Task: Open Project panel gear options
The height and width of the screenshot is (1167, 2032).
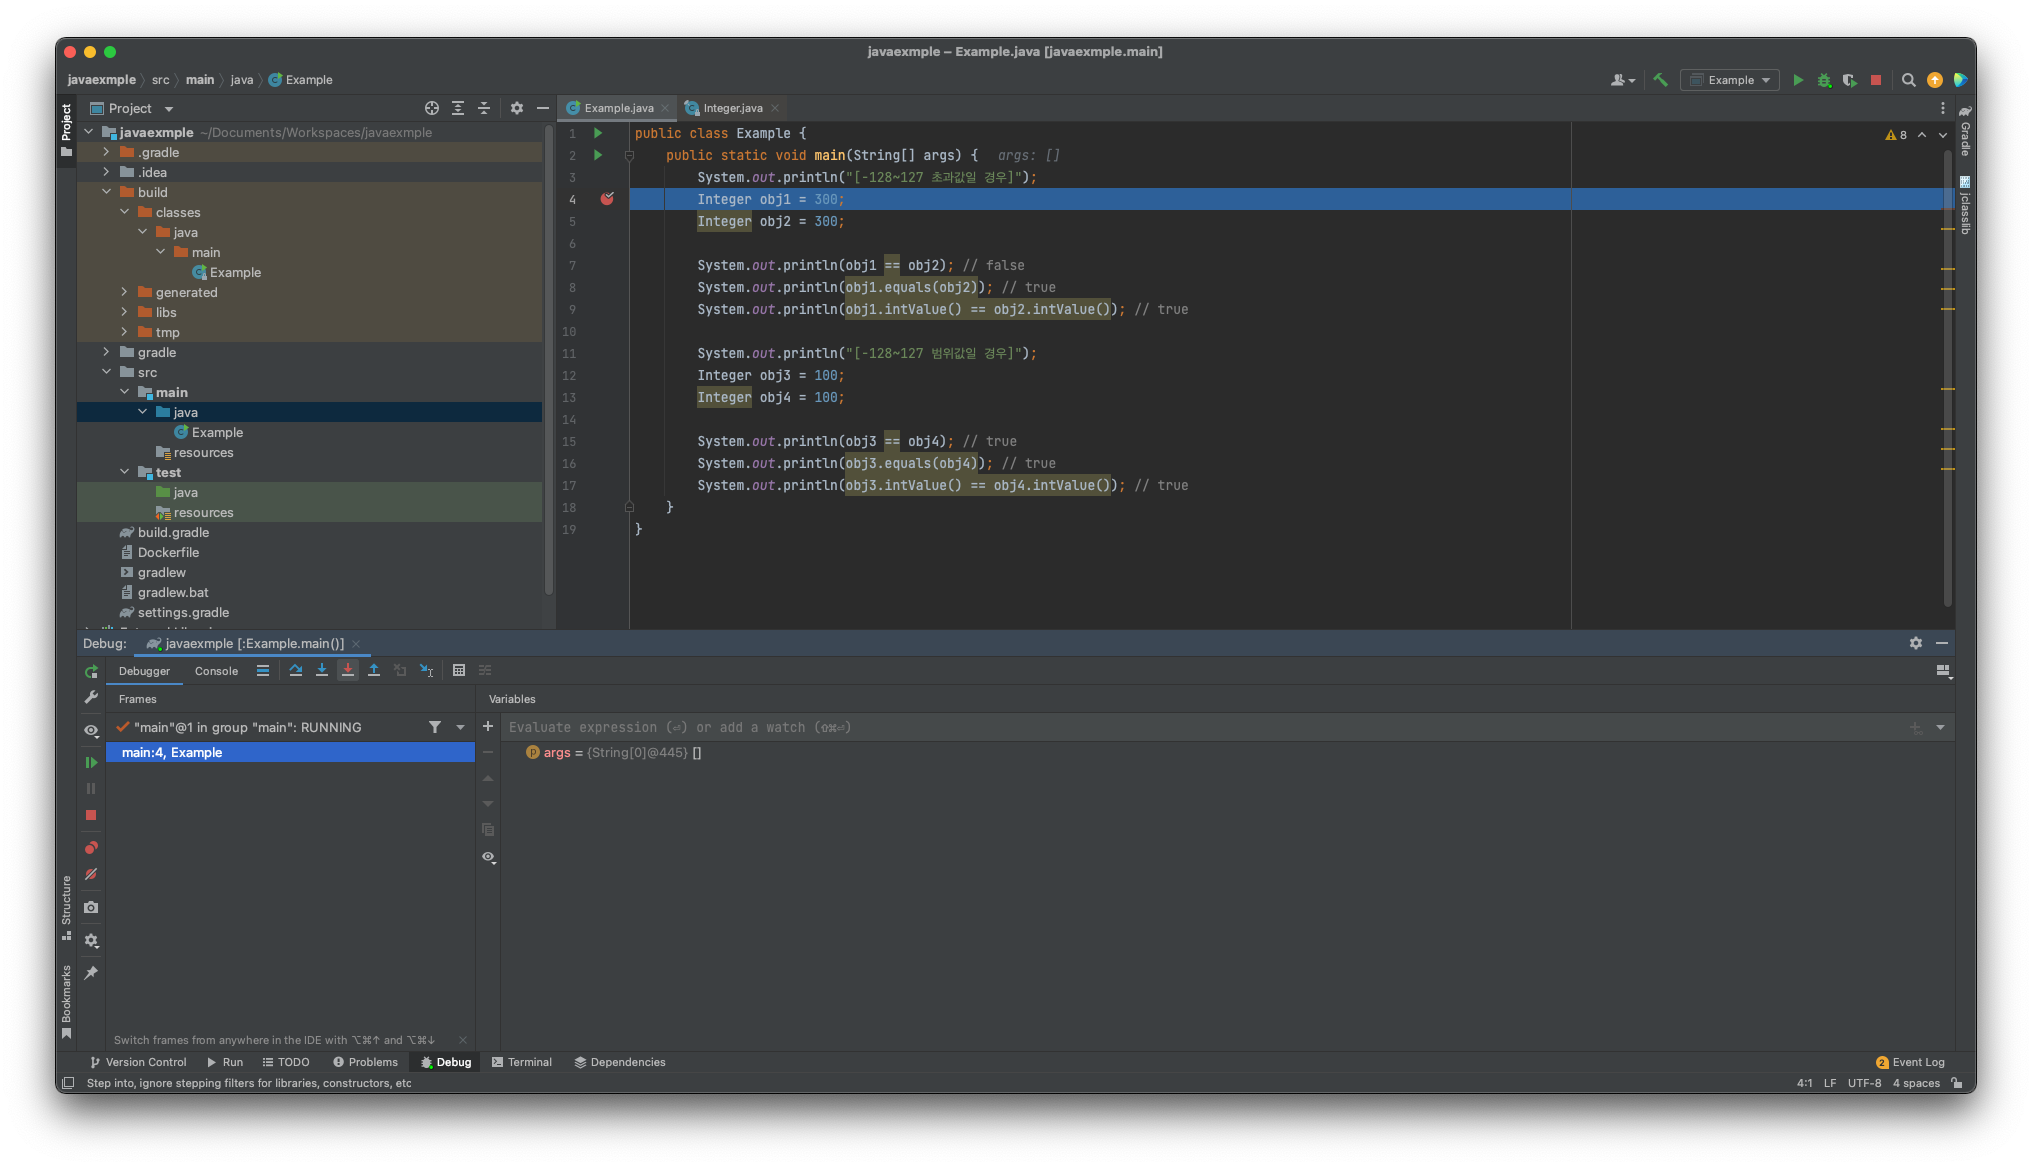Action: pyautogui.click(x=517, y=108)
